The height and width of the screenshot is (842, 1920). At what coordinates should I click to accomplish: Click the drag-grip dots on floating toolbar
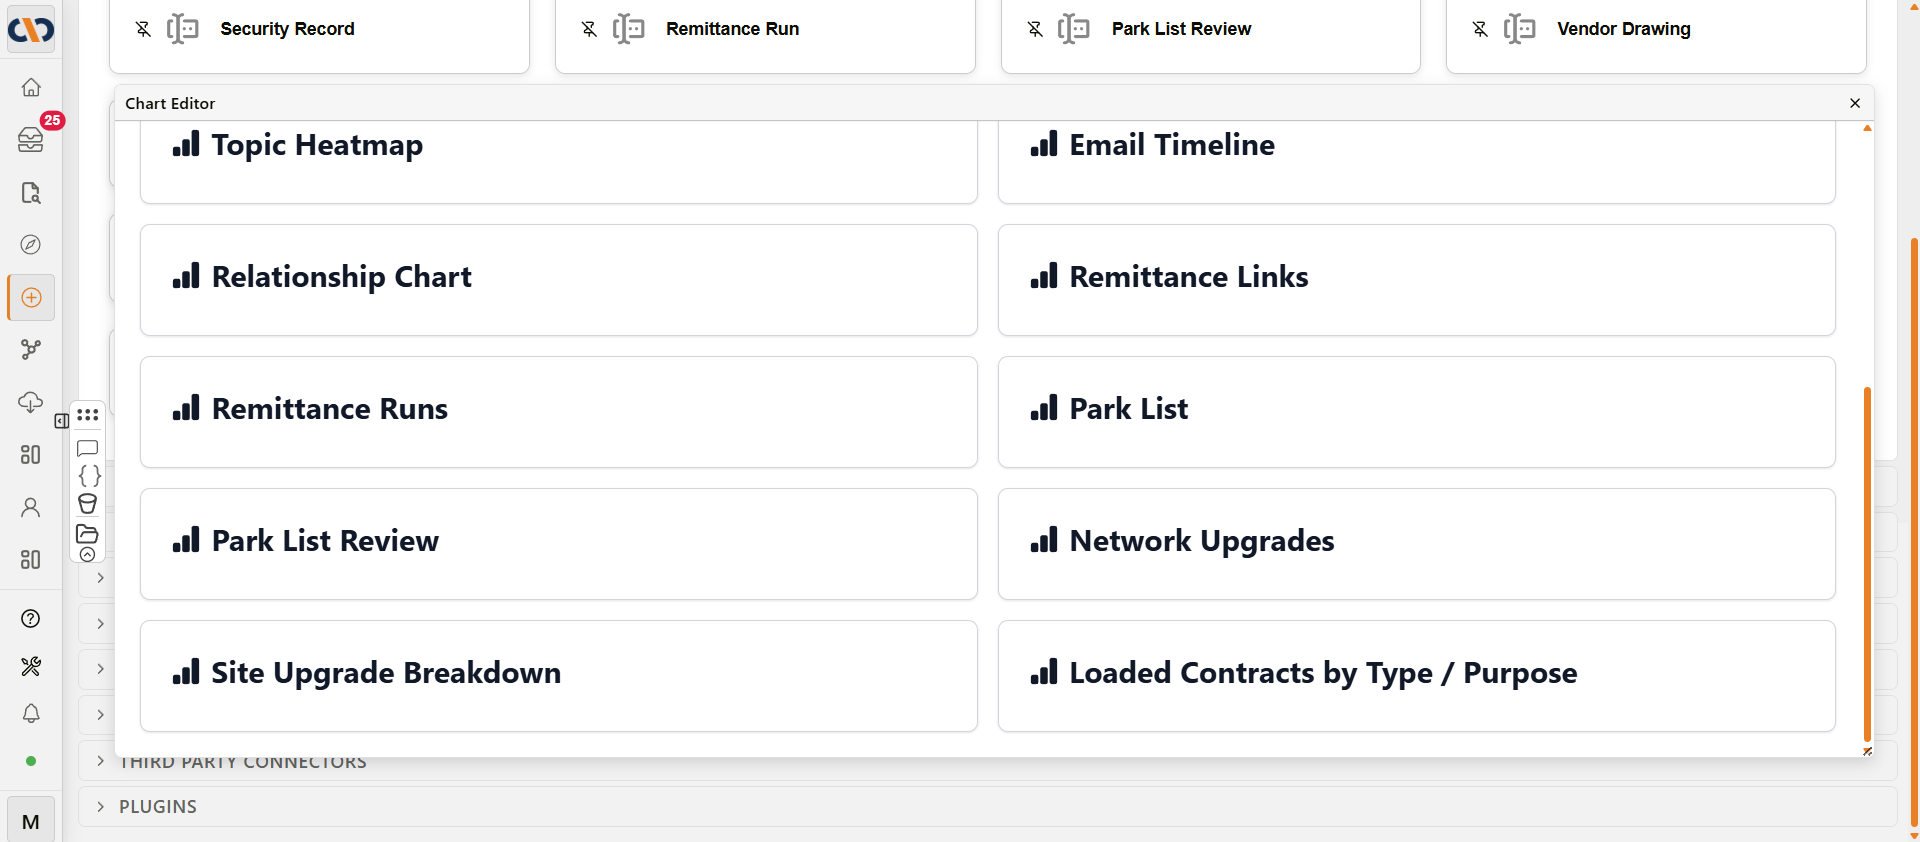pyautogui.click(x=88, y=415)
